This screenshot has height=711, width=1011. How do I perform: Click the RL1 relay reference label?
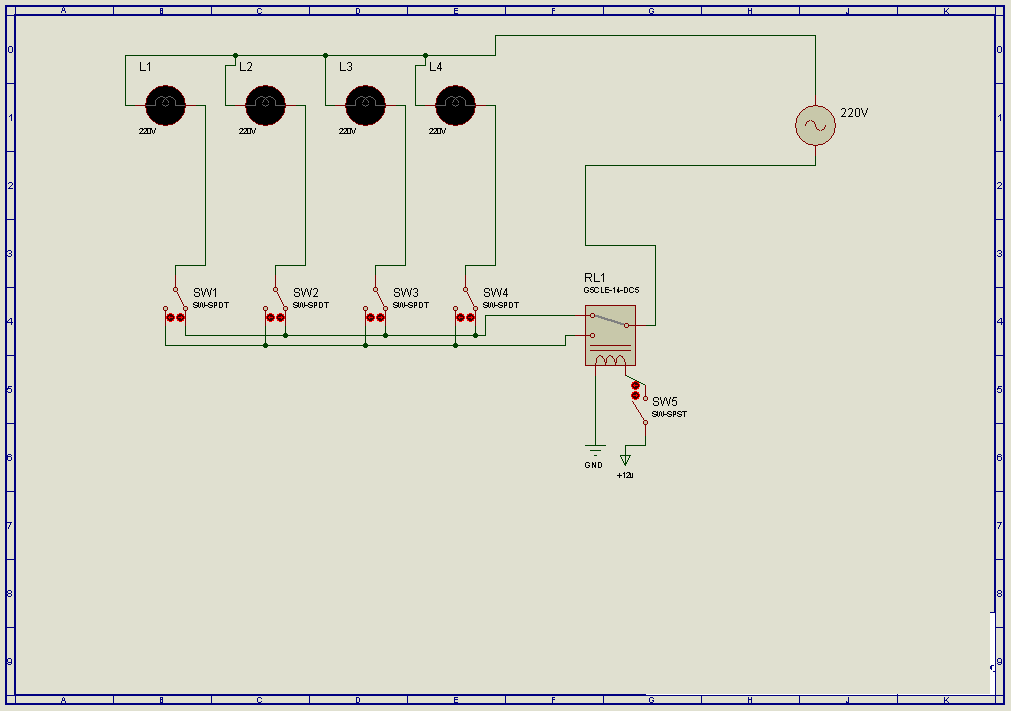pos(594,278)
